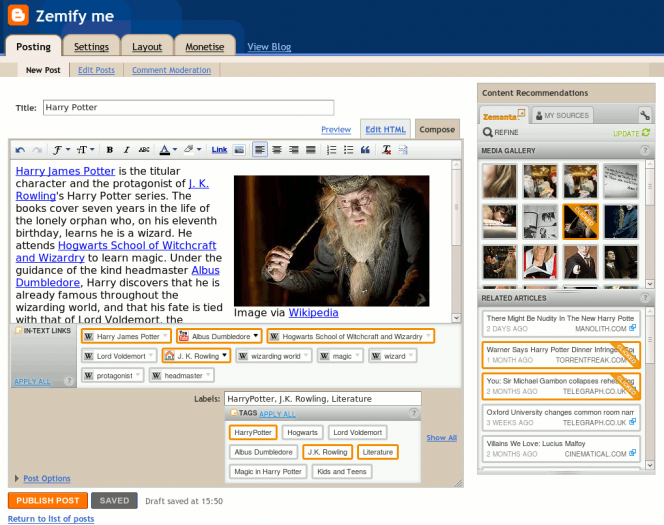Insert a numbered list
Screen dimensions: 664x525
[x=332, y=149]
